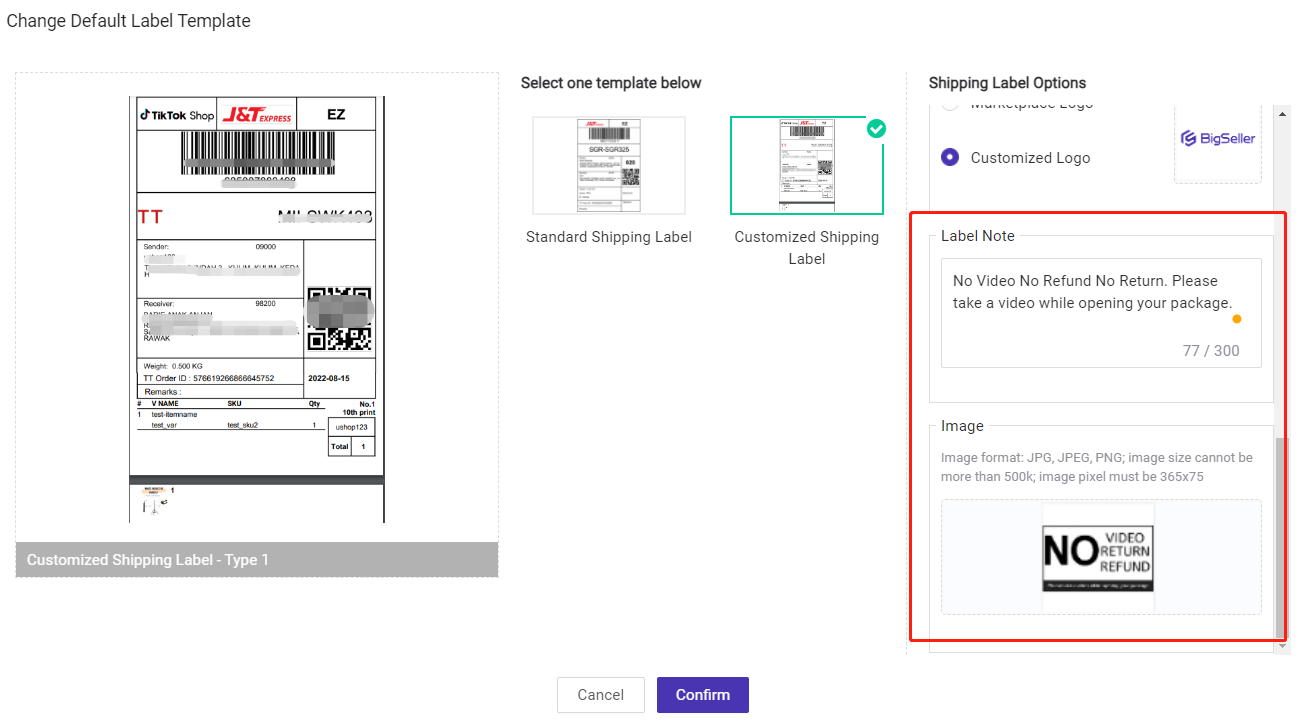1303x722 pixels.
Task: Click the TikTok Shop logo on label preview
Action: coord(178,114)
